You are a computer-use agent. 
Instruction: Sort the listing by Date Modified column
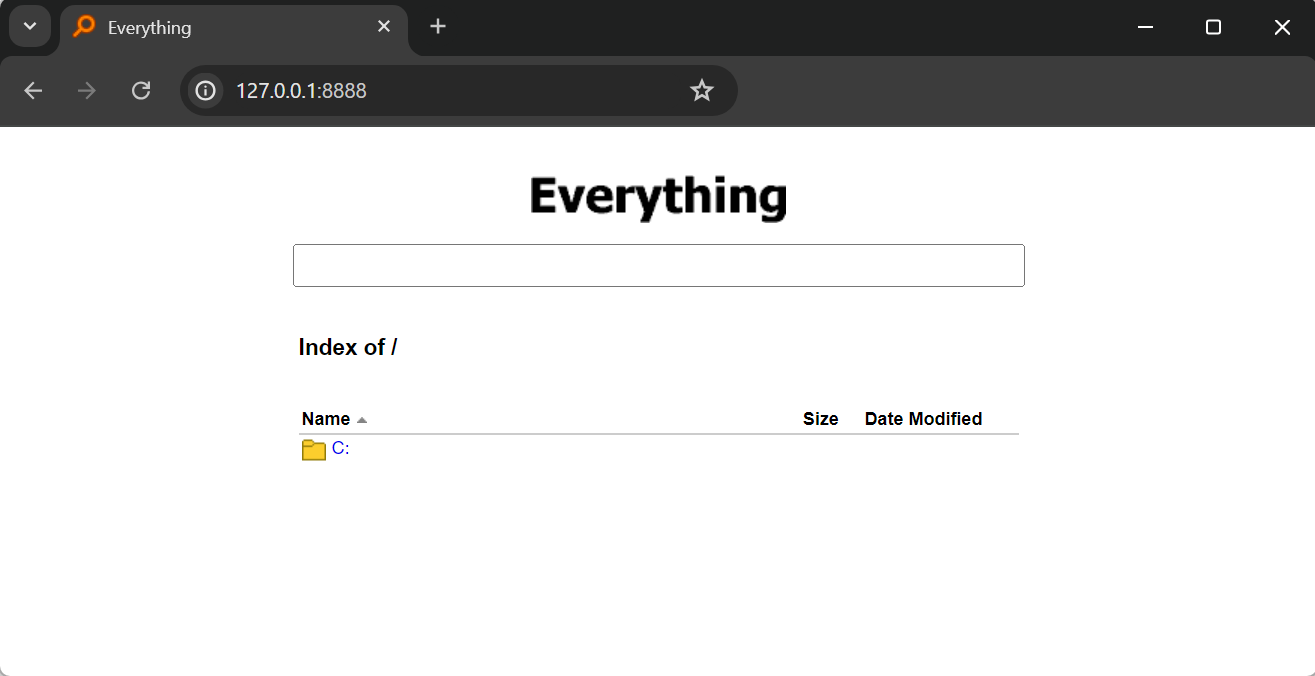[x=923, y=419]
